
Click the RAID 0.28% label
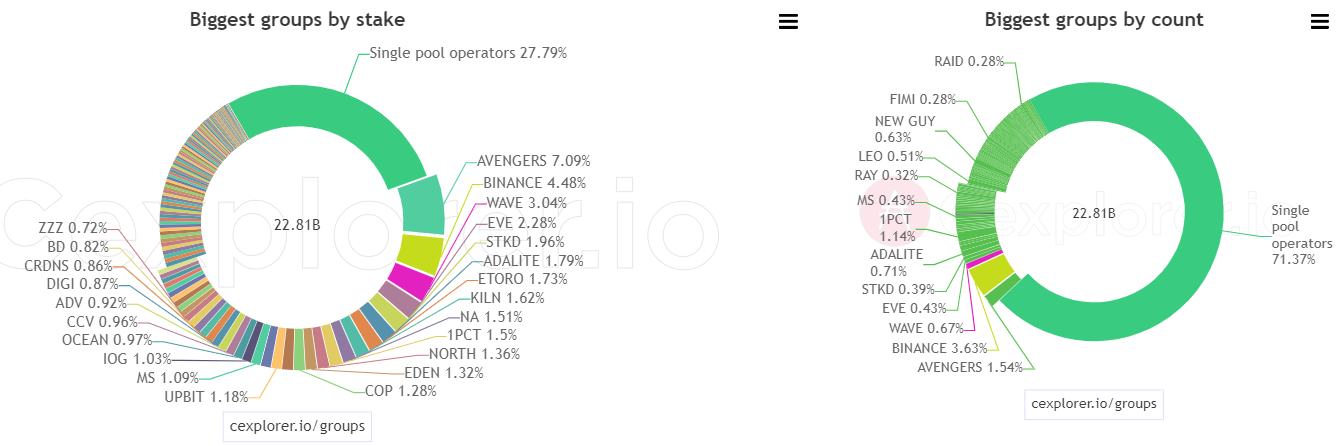tap(970, 61)
